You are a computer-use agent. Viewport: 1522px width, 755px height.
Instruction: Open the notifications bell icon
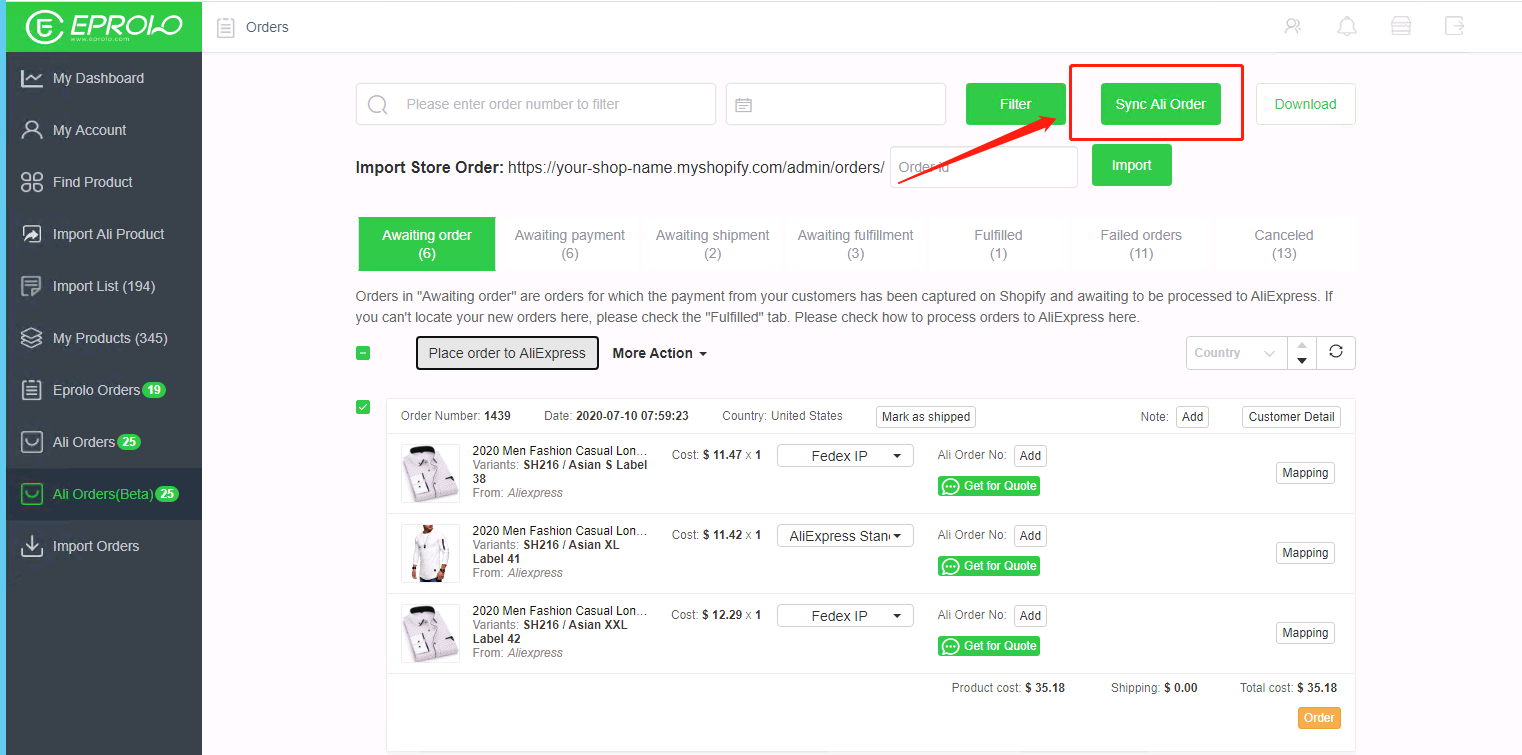click(1347, 26)
